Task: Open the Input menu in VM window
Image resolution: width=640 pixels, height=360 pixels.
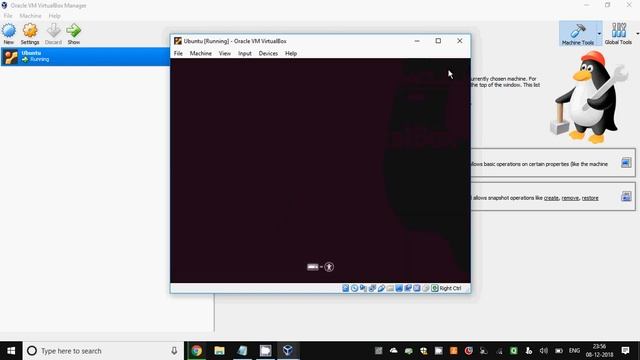Action: 245,53
